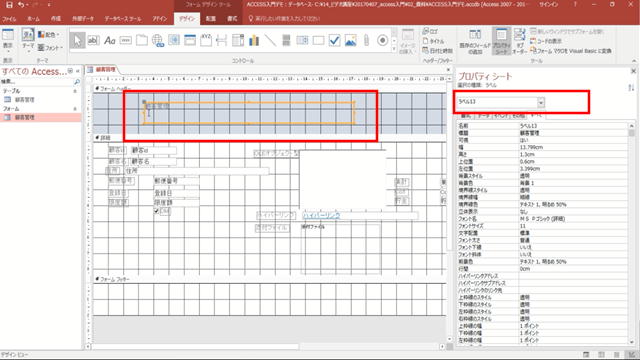
Task: Open the Property Sheet ribbon button
Action: [501, 41]
